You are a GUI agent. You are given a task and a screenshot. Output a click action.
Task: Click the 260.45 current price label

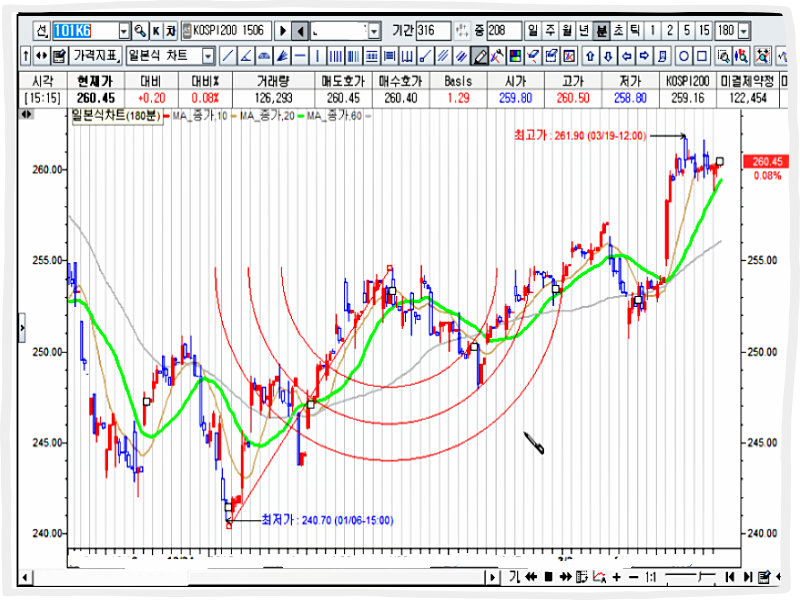[767, 162]
